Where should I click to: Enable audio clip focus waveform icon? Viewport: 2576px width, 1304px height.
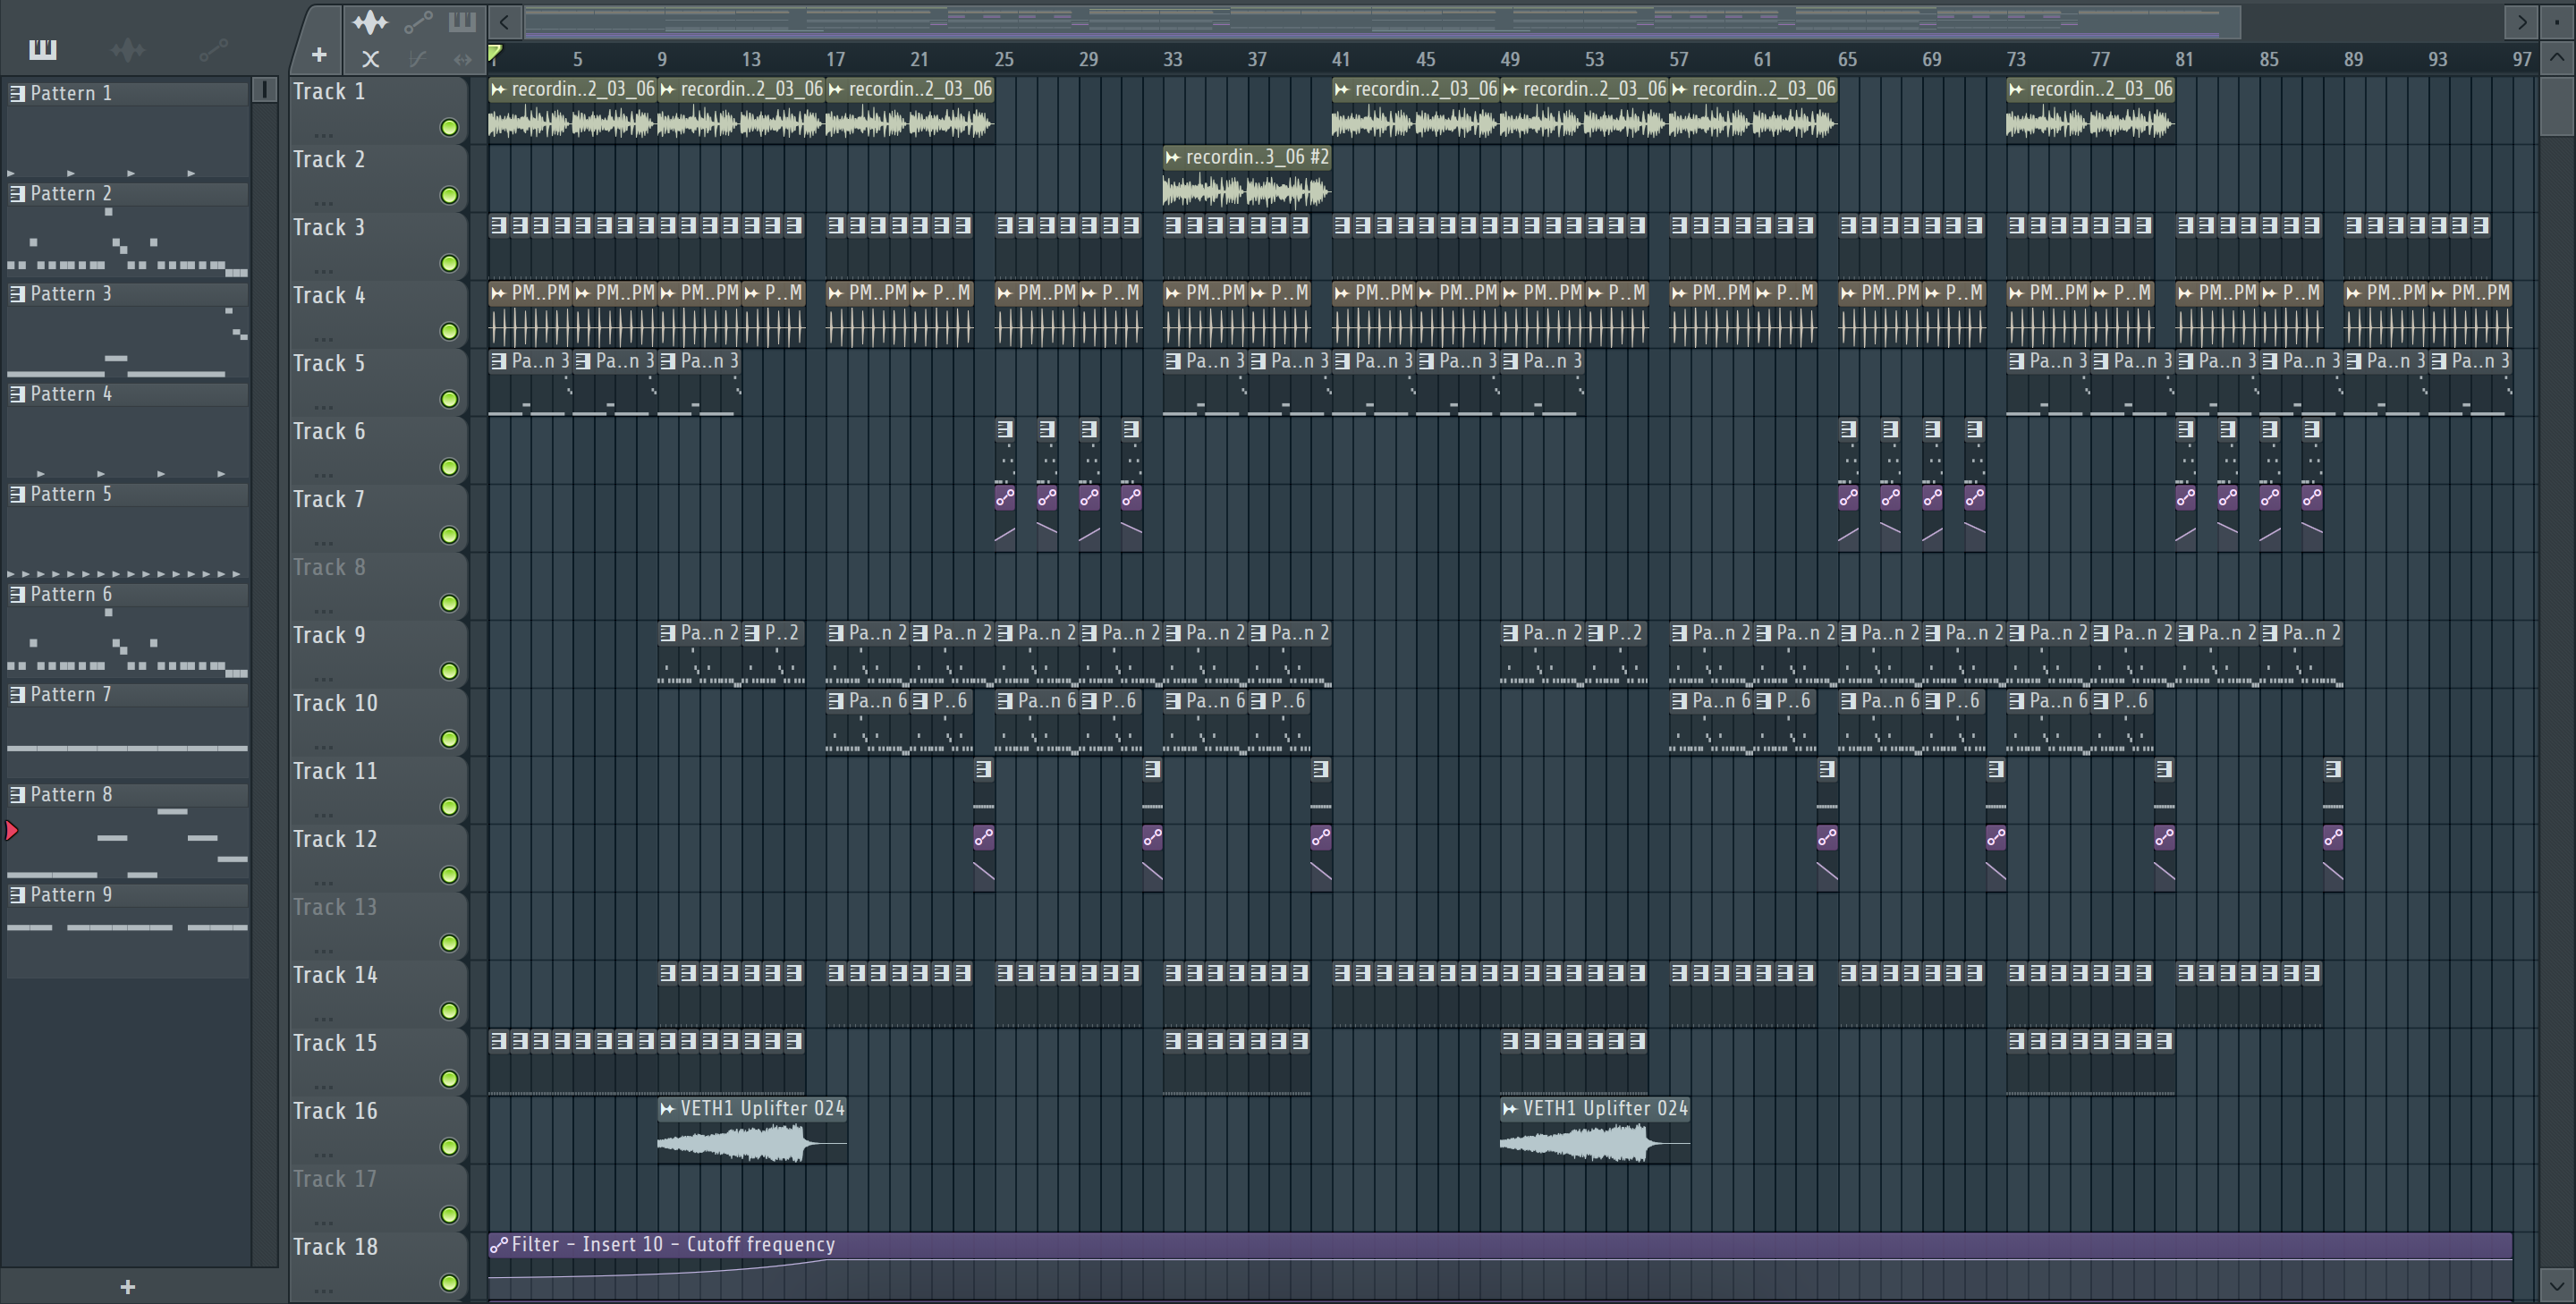click(369, 22)
